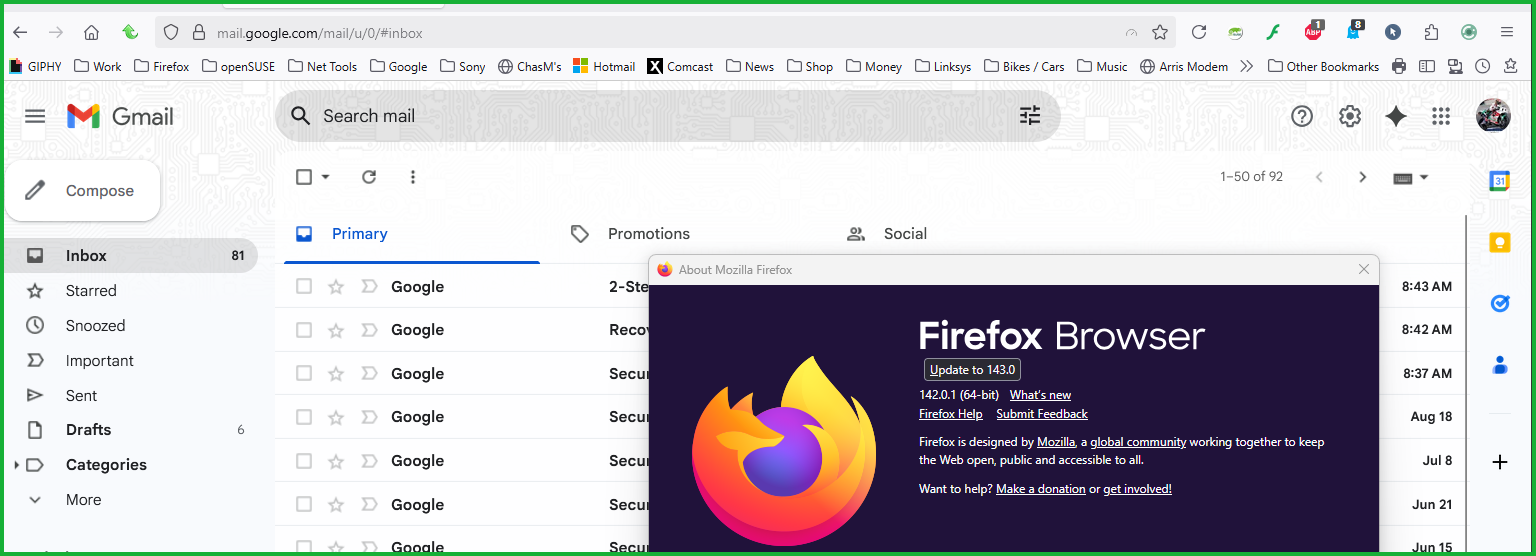Open Adblock Plus extension icon
1536x556 pixels.
point(1314,31)
